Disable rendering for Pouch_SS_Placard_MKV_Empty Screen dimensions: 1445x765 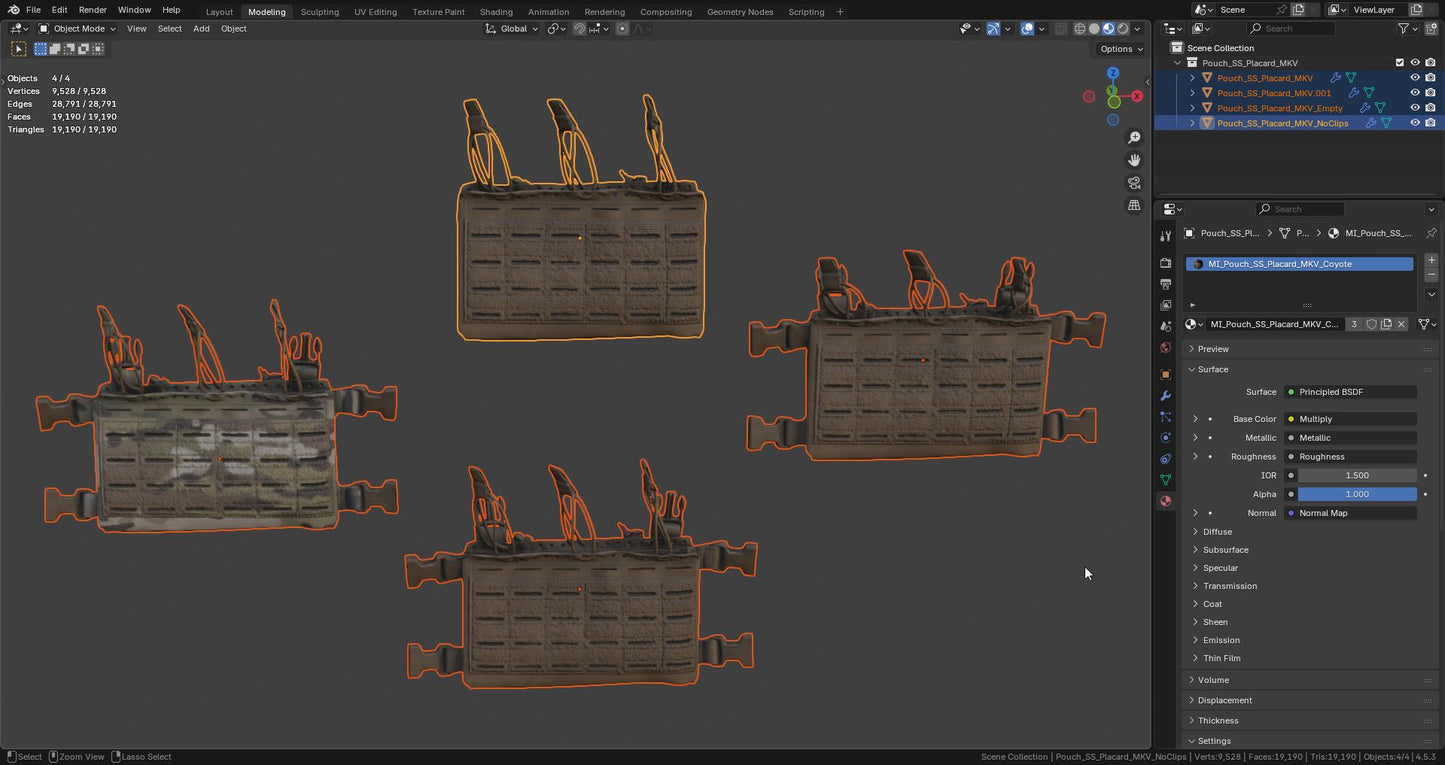(x=1431, y=108)
